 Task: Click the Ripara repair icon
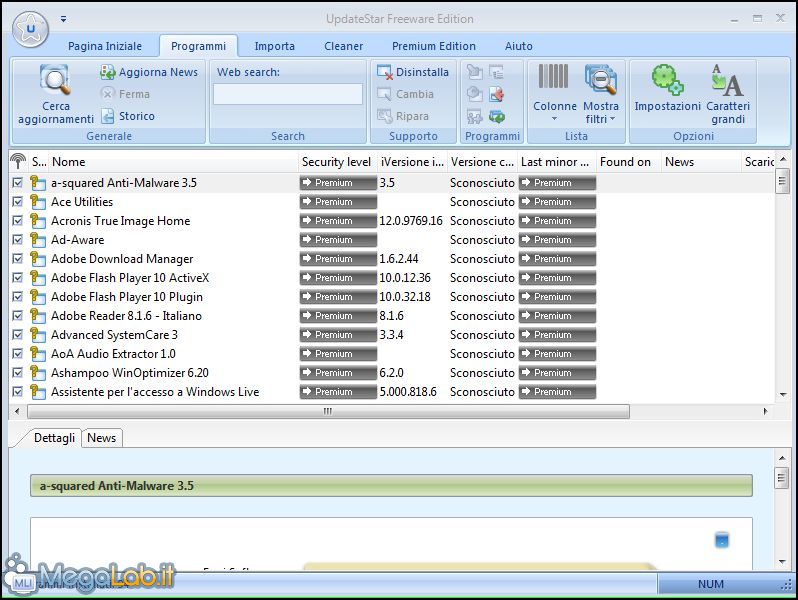tap(384, 116)
